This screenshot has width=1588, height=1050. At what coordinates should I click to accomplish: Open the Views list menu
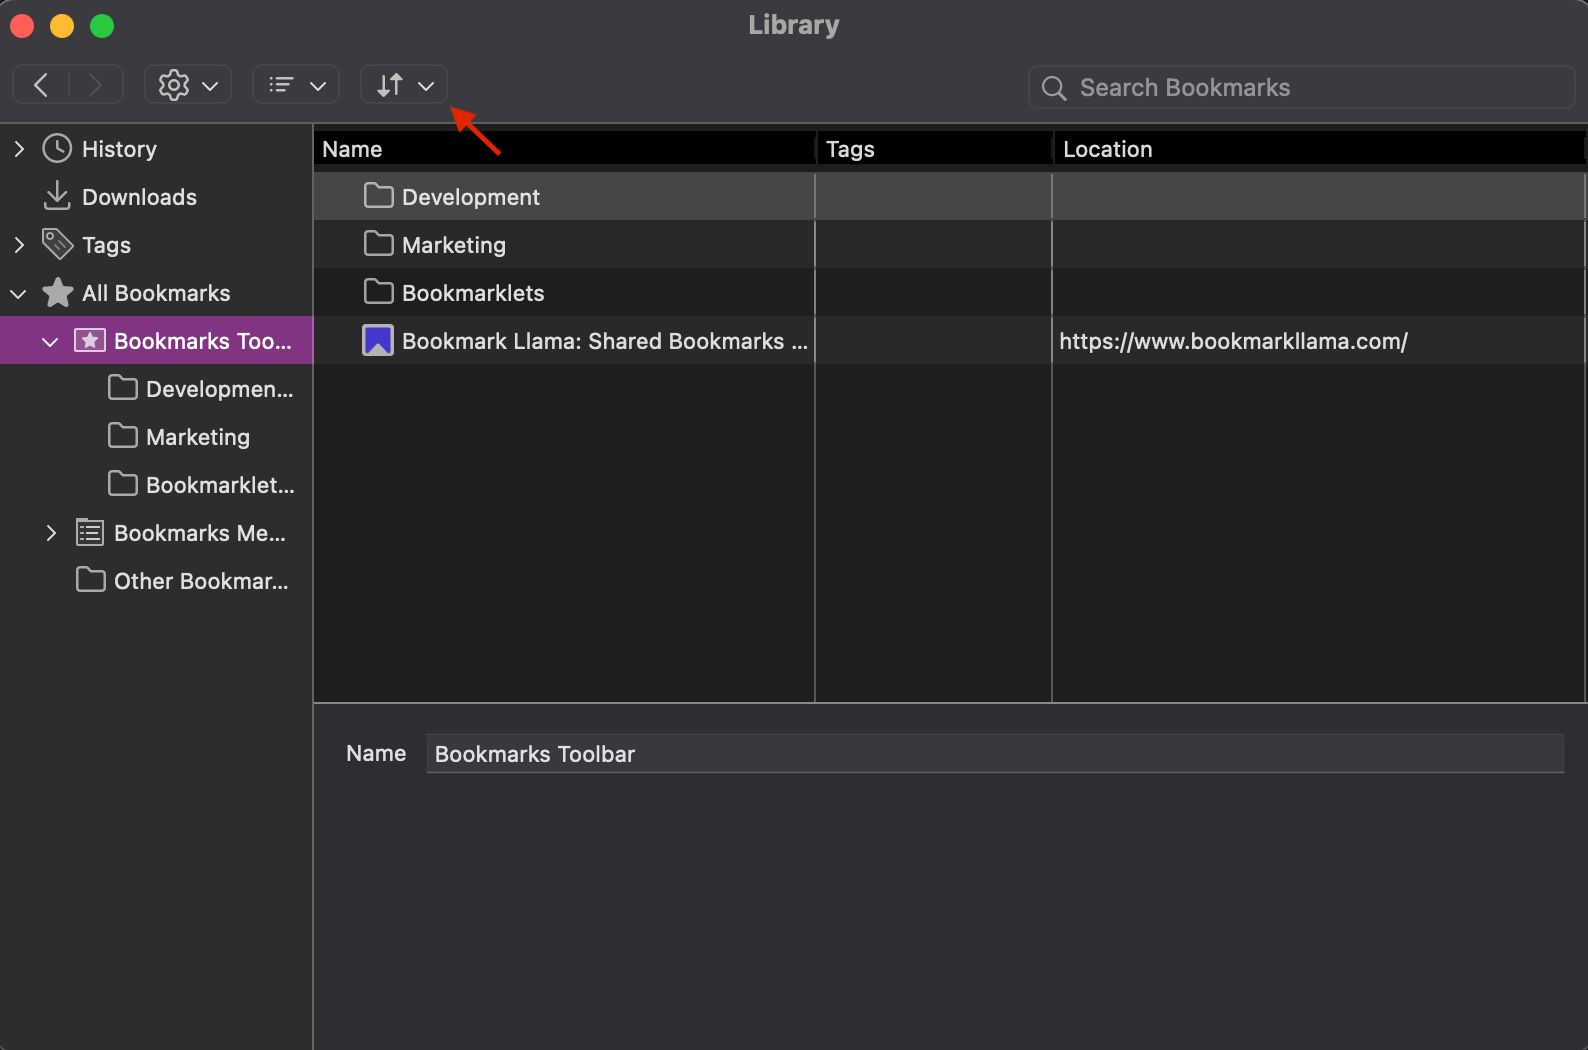[296, 85]
